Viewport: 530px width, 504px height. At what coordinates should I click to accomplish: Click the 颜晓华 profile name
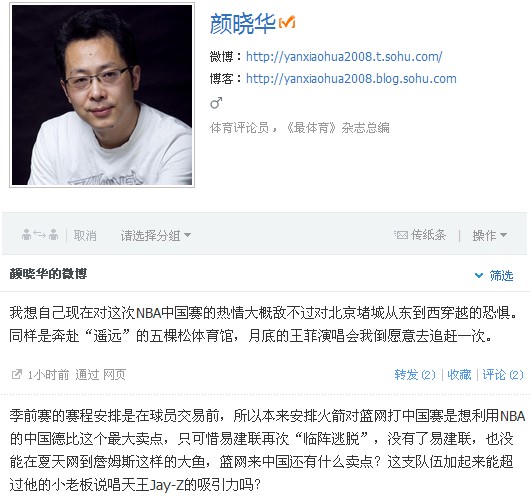click(x=242, y=24)
